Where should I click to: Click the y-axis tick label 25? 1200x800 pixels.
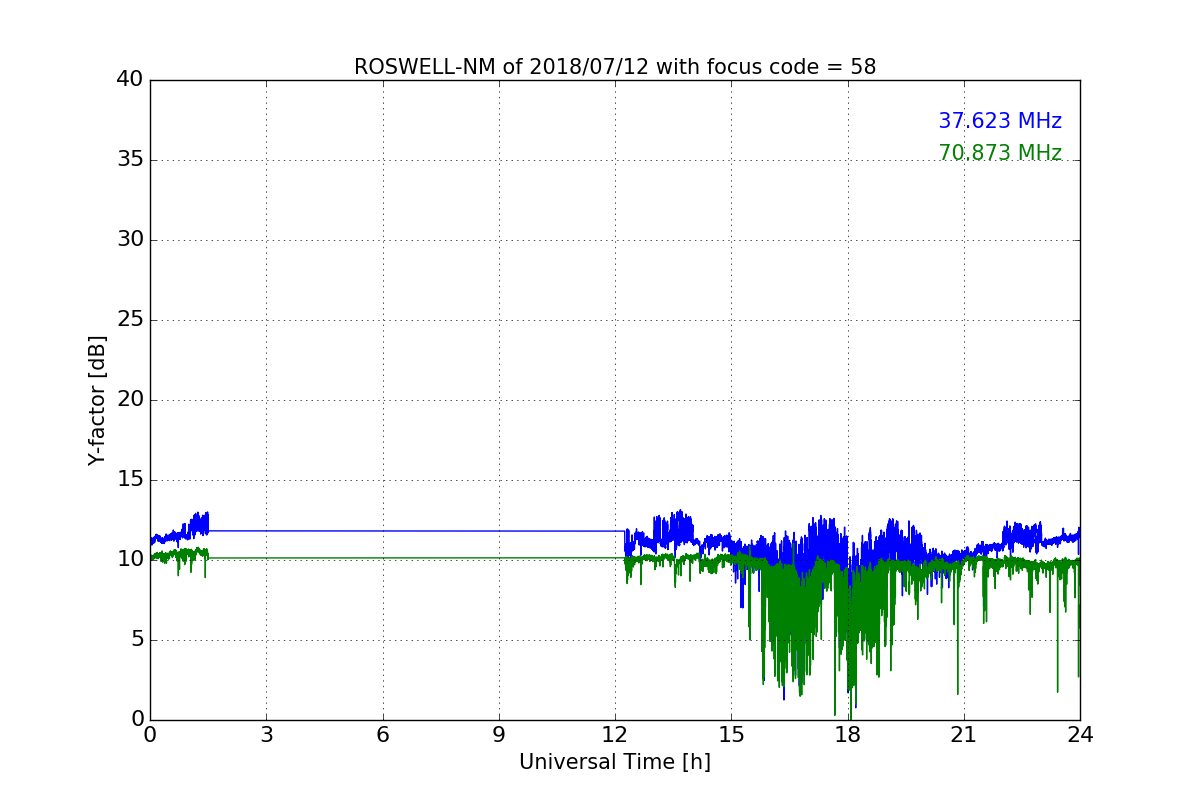[130, 319]
